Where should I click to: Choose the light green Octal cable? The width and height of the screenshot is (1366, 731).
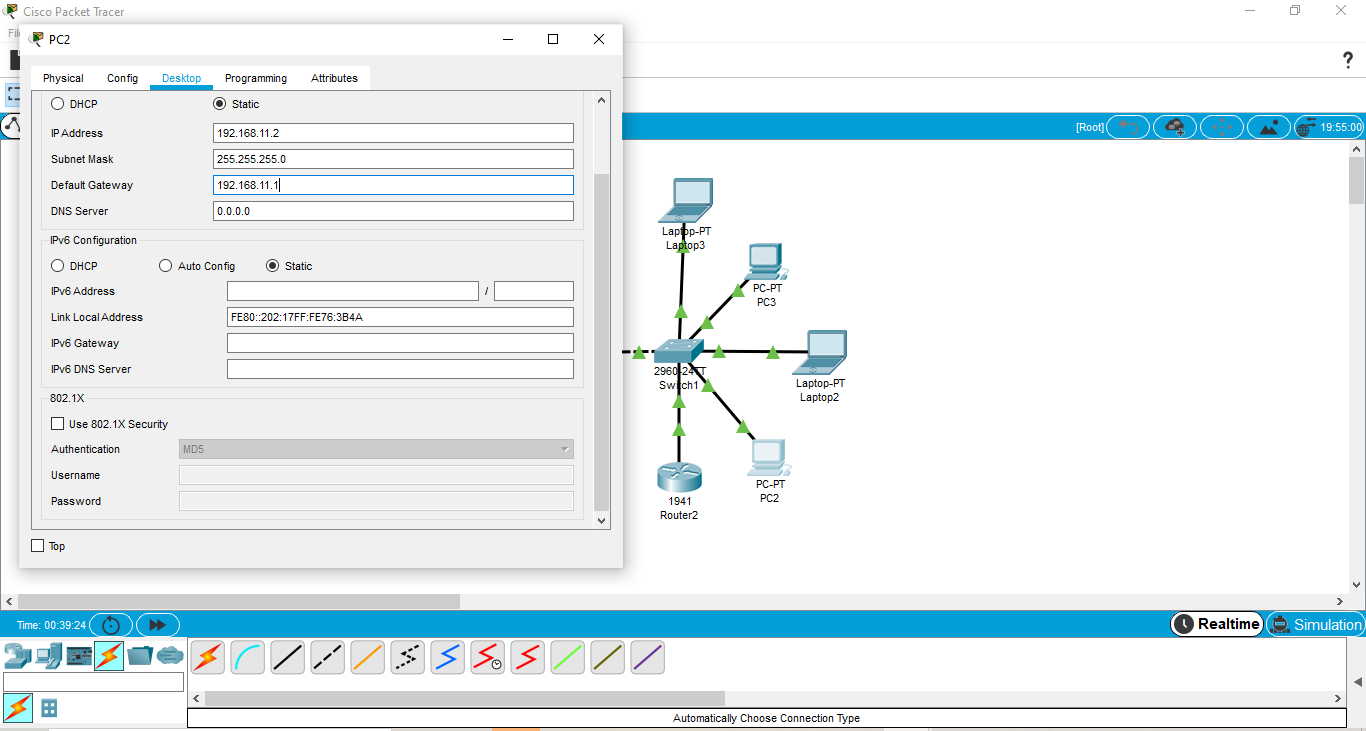click(x=568, y=657)
